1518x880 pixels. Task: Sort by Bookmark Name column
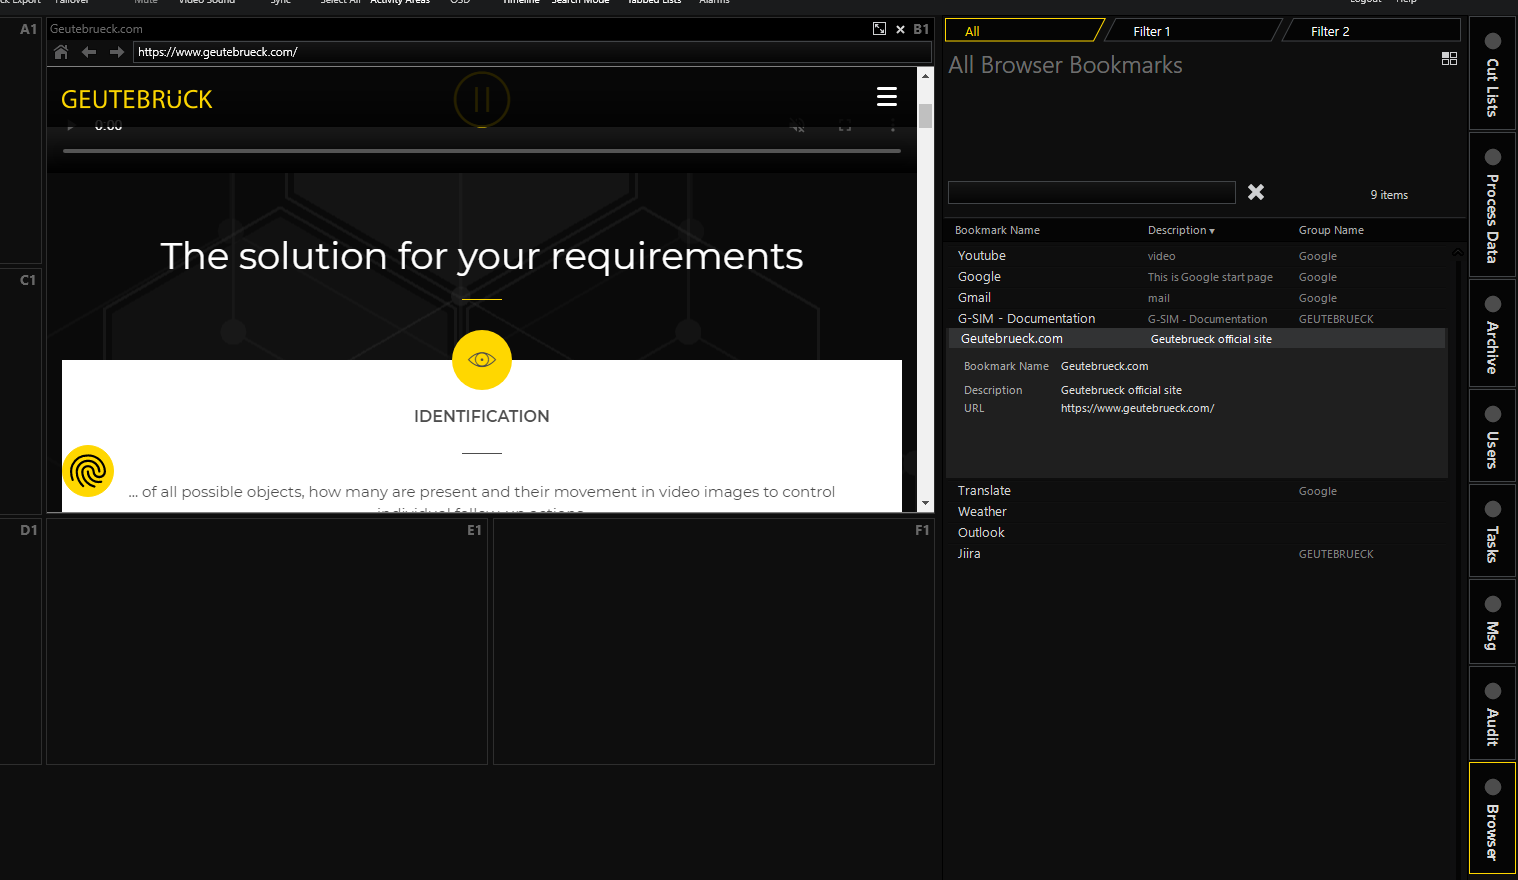click(x=997, y=230)
